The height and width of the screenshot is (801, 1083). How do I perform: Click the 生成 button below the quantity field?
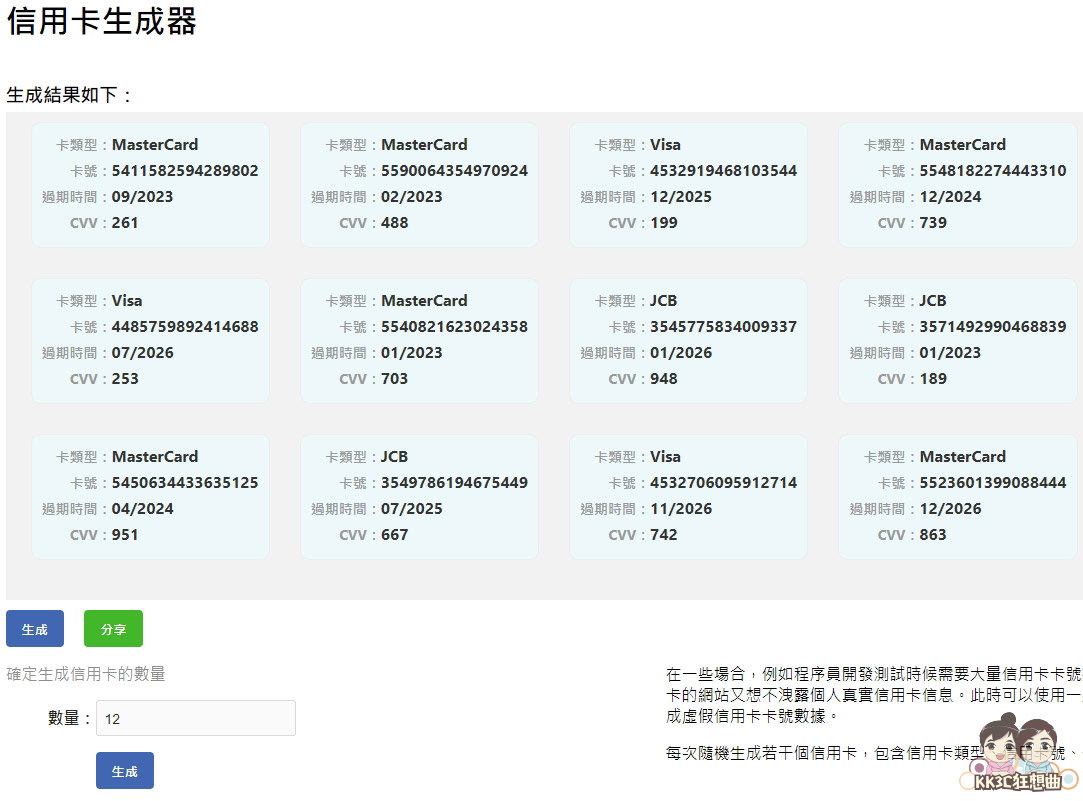coord(125,771)
